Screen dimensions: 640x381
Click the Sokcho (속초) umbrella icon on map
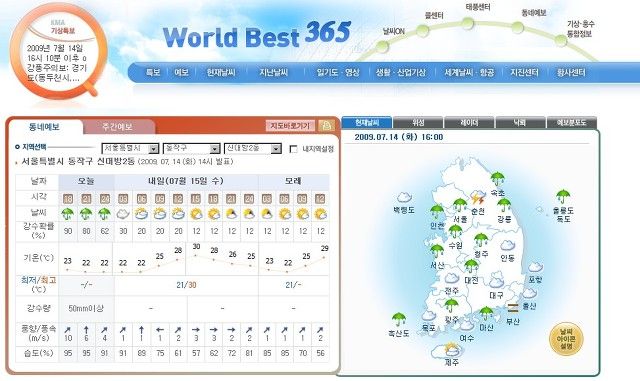point(498,178)
